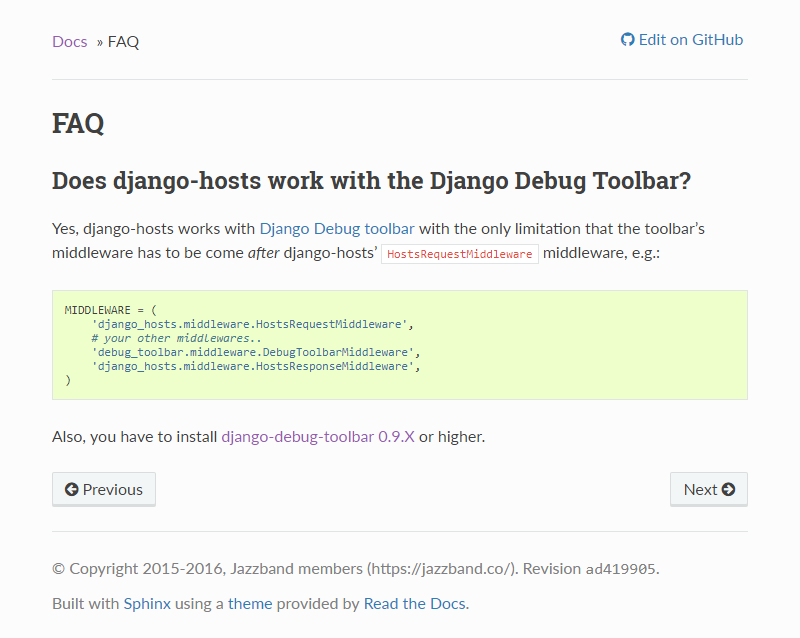Click the FAQ page heading
The width and height of the screenshot is (800, 638).
78,124
